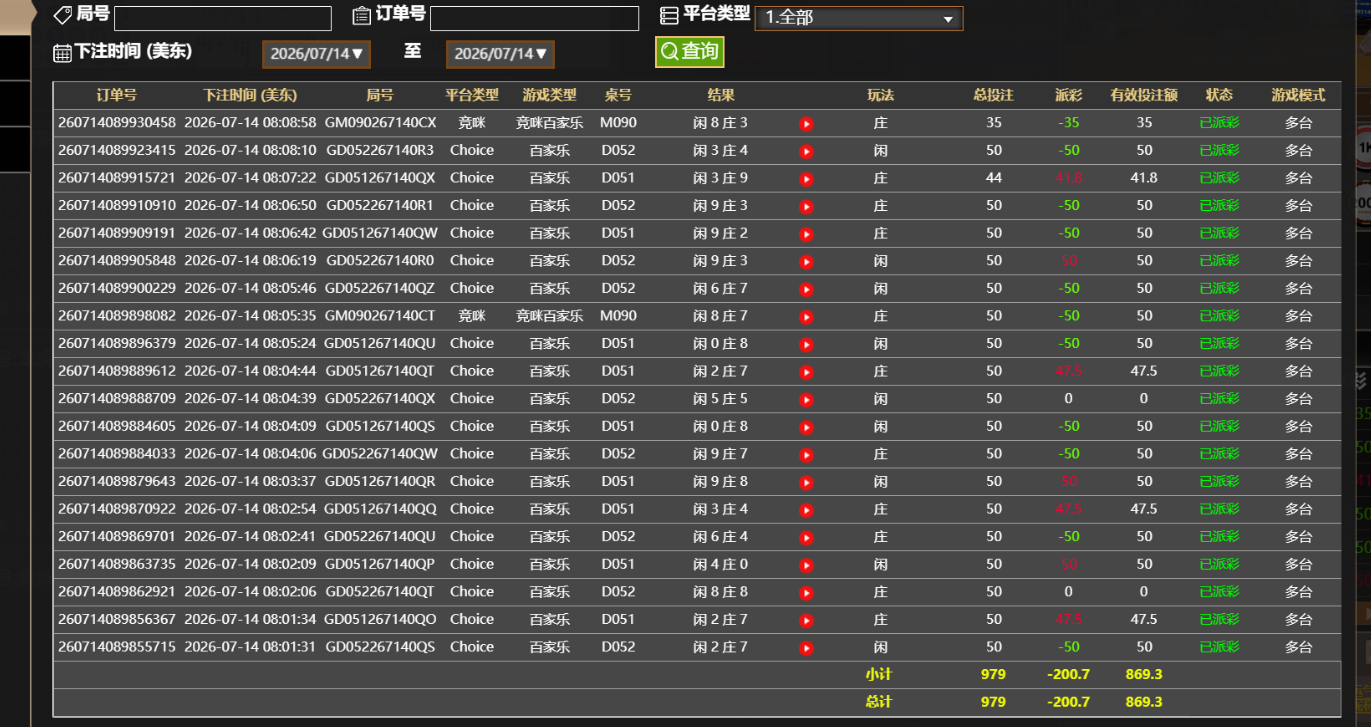Open the start date picker 2026/07/14
This screenshot has height=727, width=1371.
point(316,54)
